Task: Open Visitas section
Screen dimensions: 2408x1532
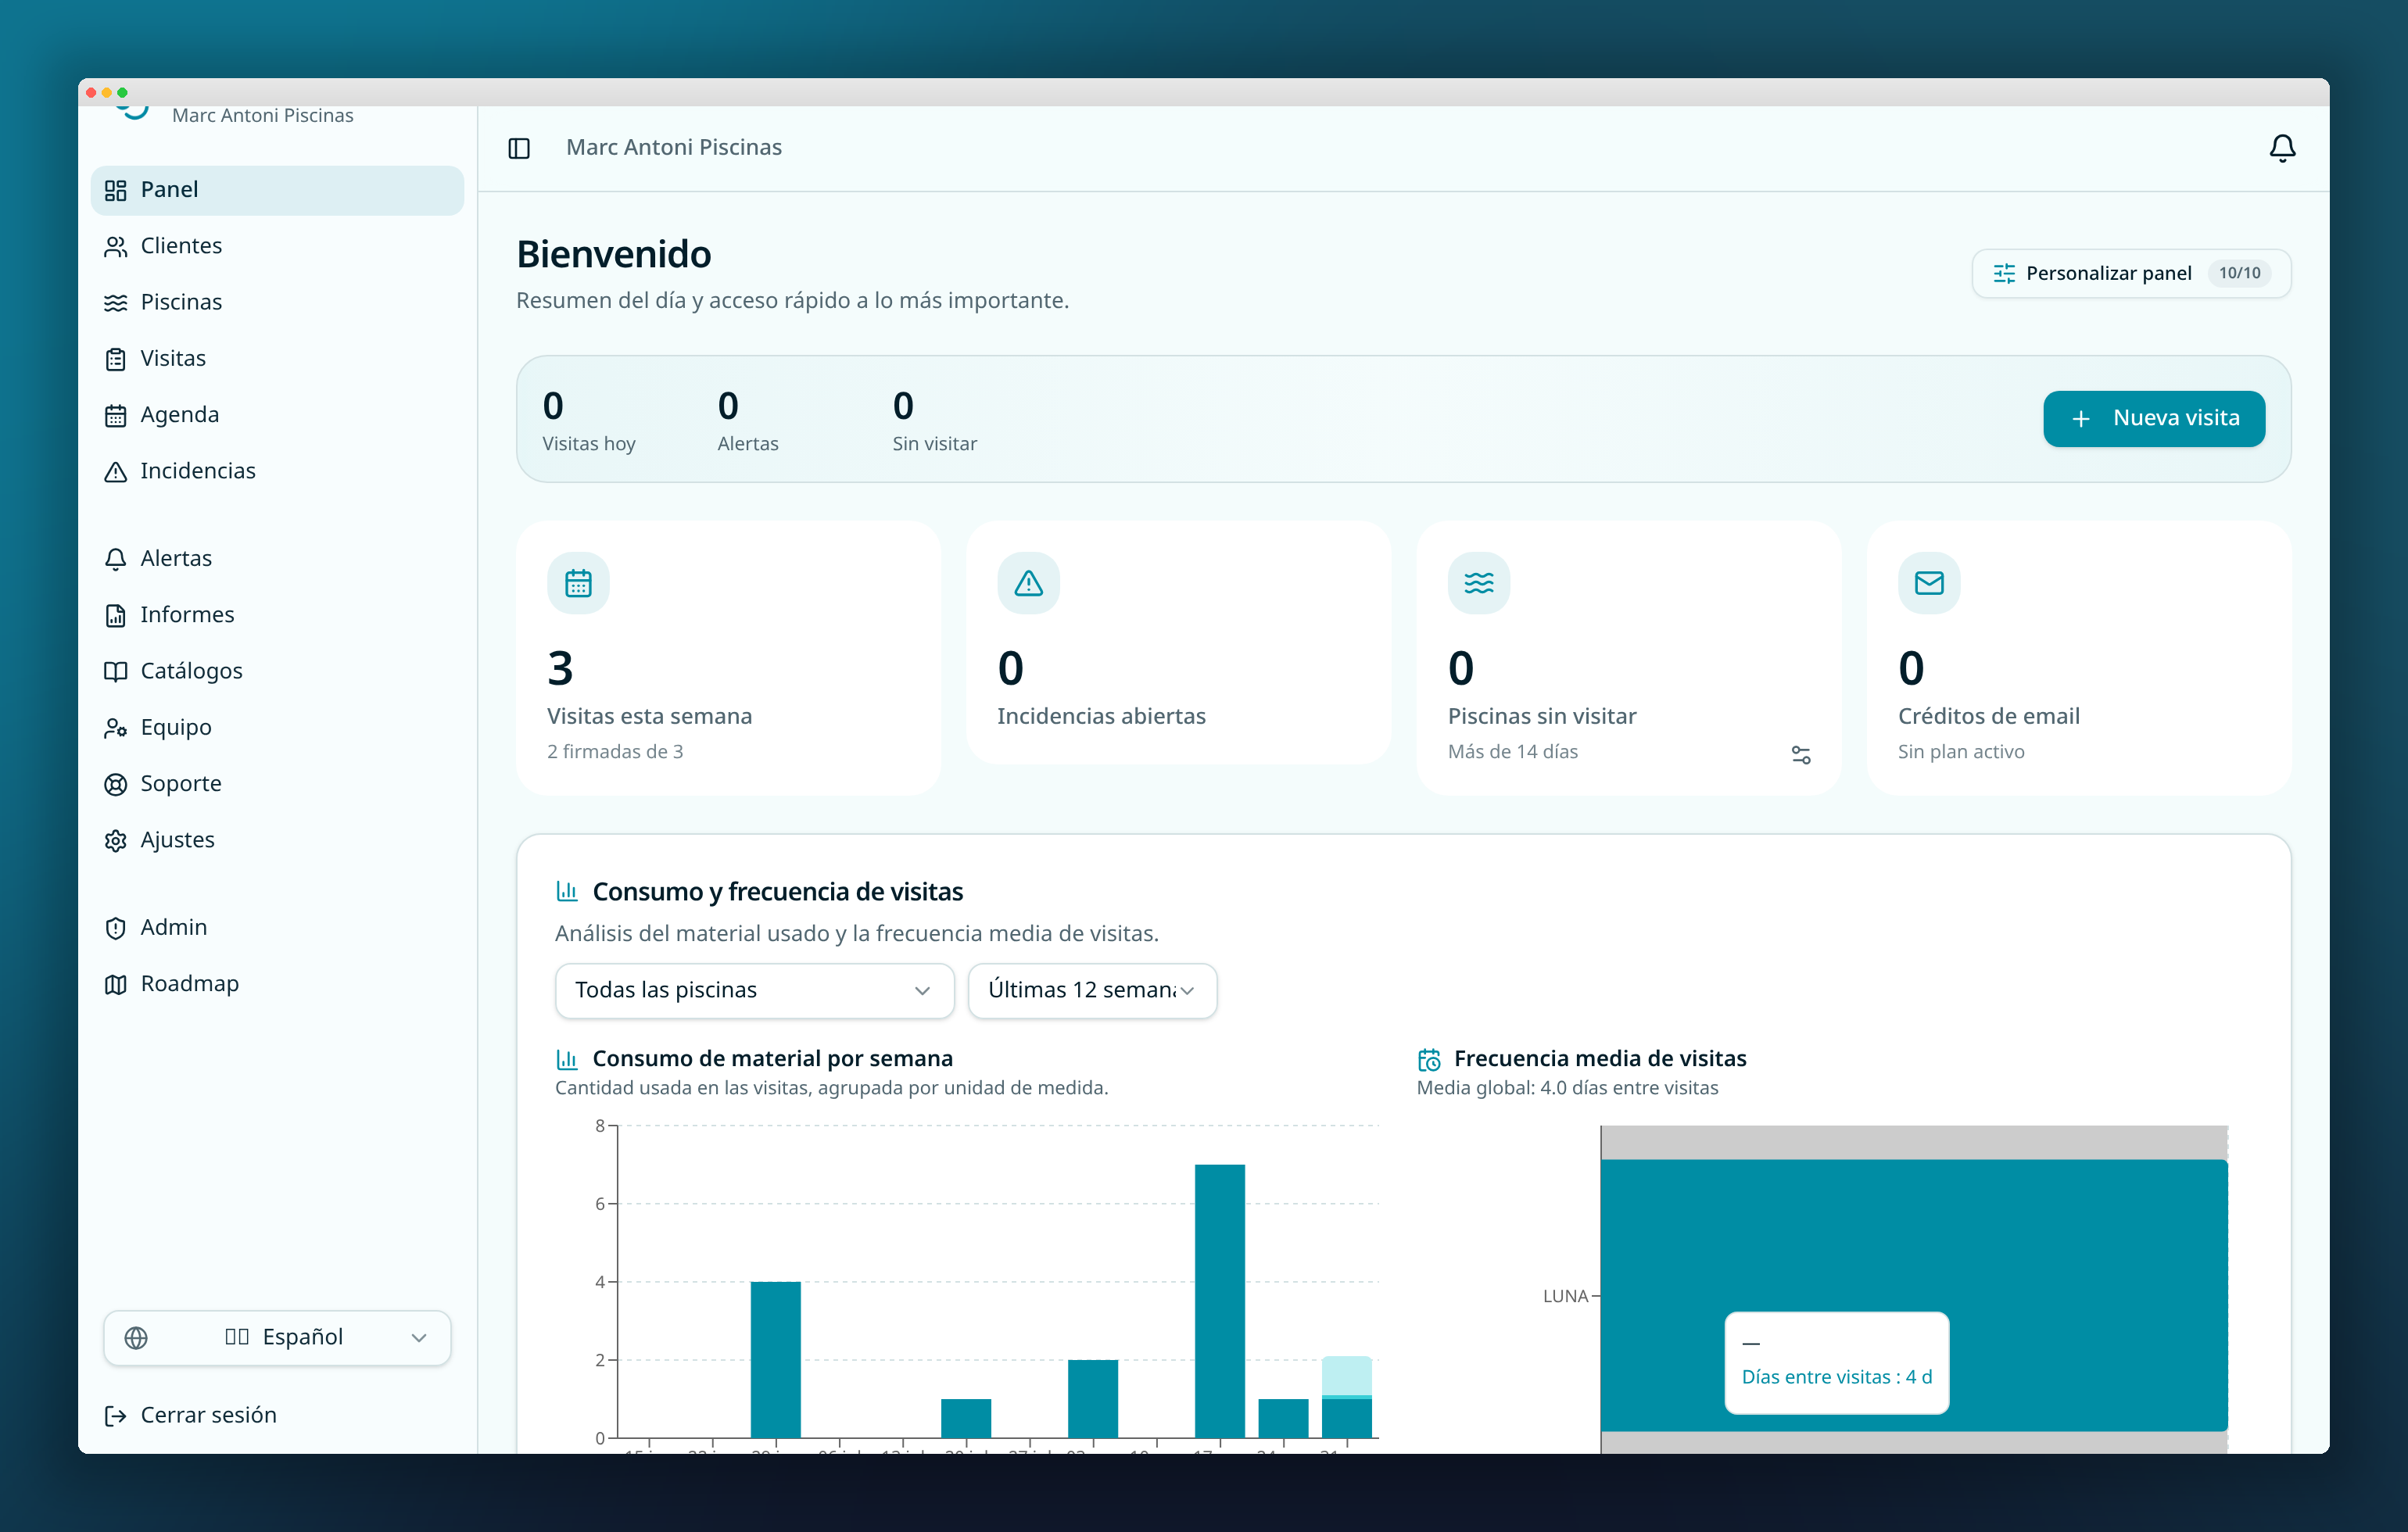Action: click(x=277, y=359)
